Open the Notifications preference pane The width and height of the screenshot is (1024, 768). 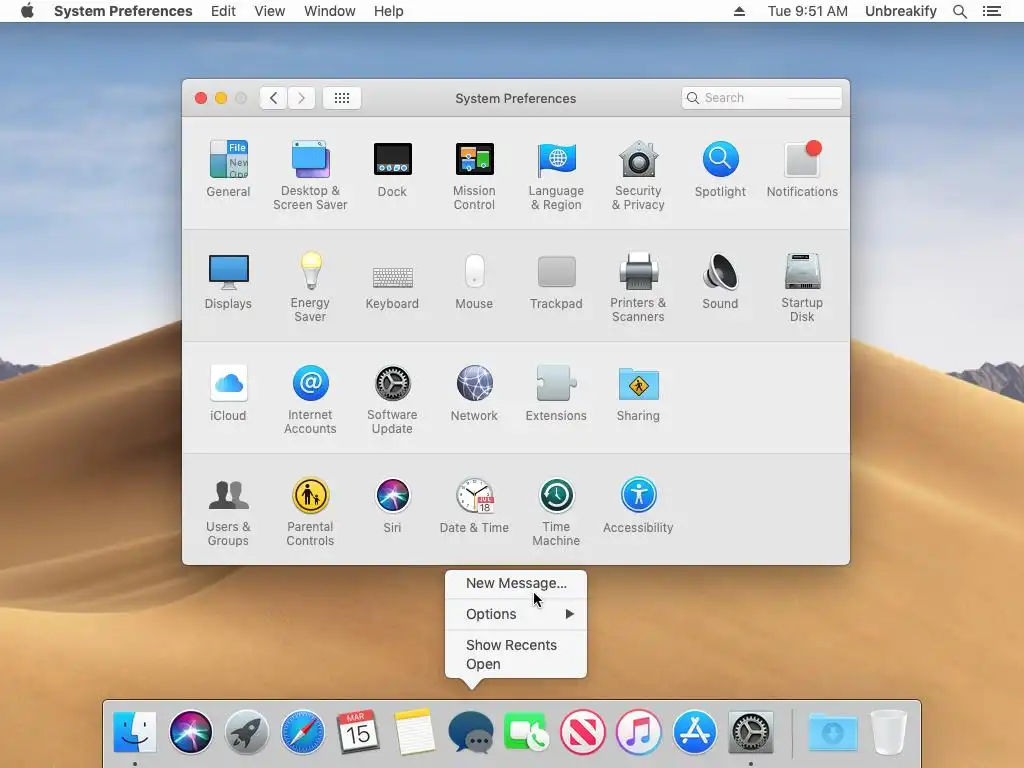coord(802,168)
